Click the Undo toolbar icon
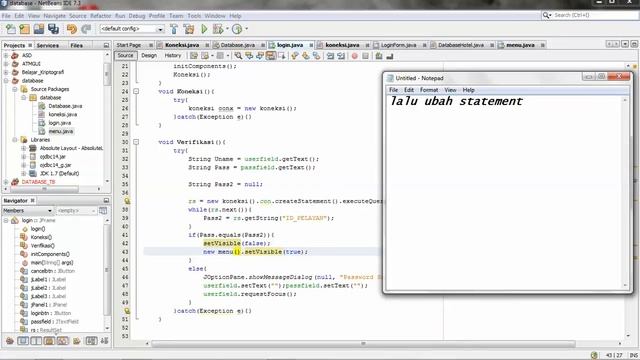The width and height of the screenshot is (640, 360). (72, 29)
